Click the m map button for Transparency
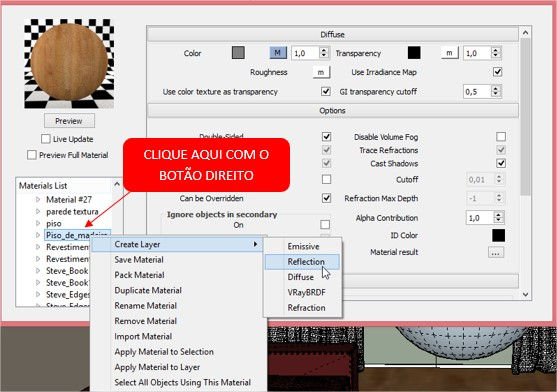557x392 pixels. click(x=449, y=53)
